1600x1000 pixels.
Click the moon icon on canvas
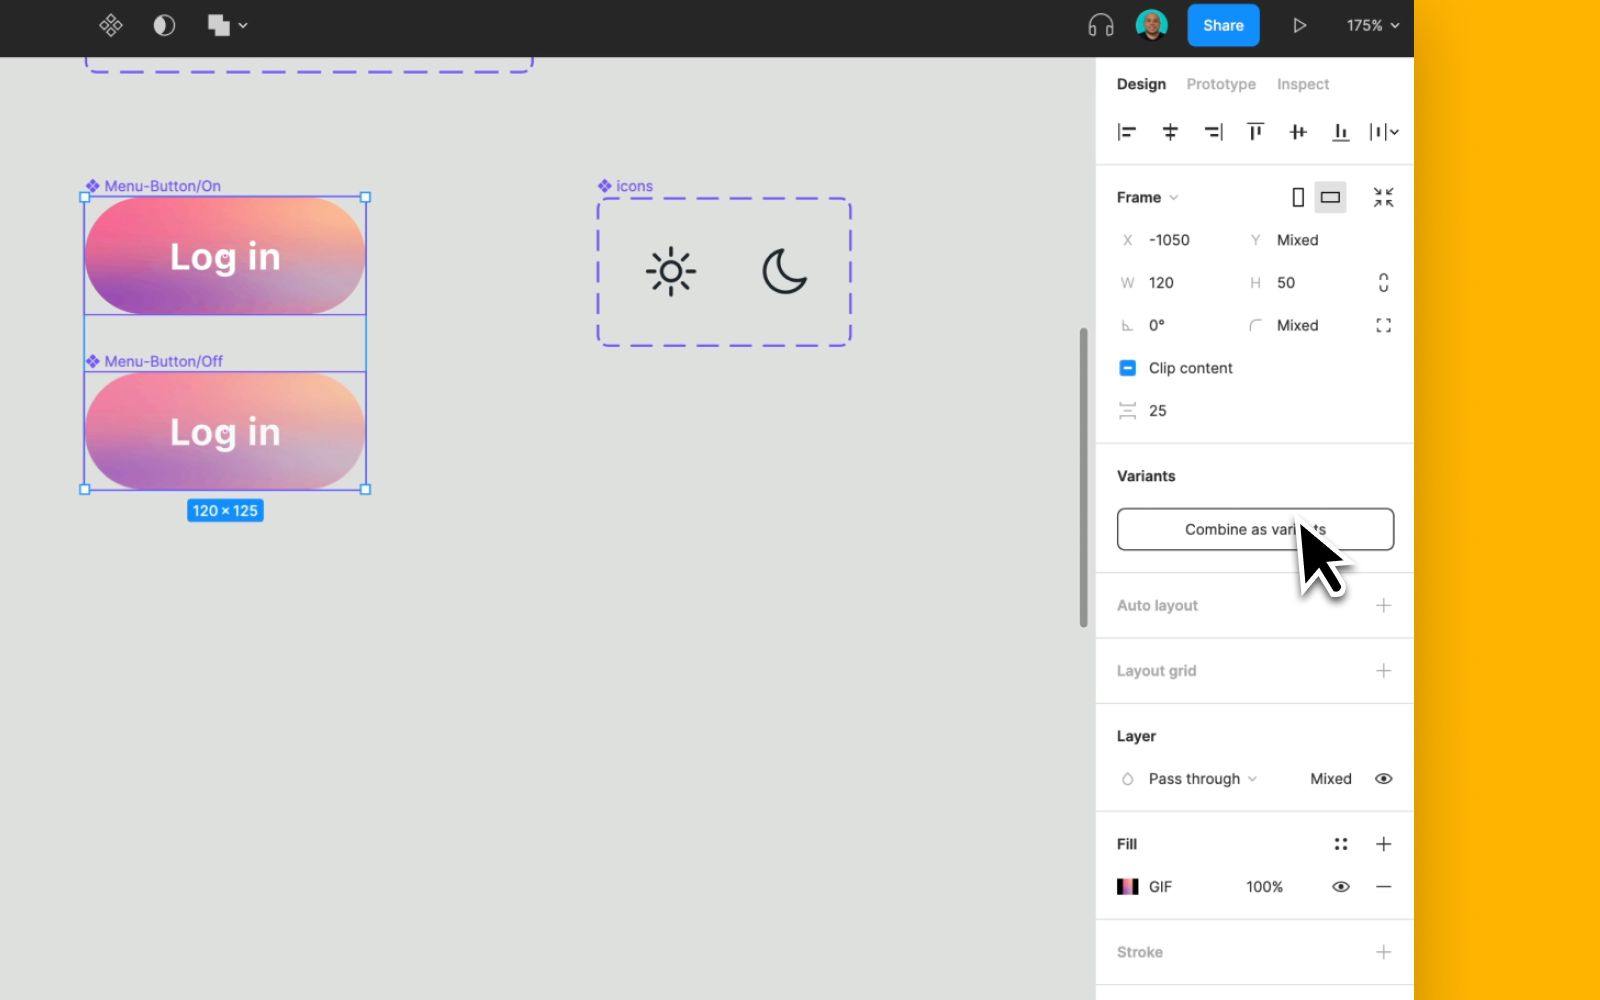[x=785, y=271]
